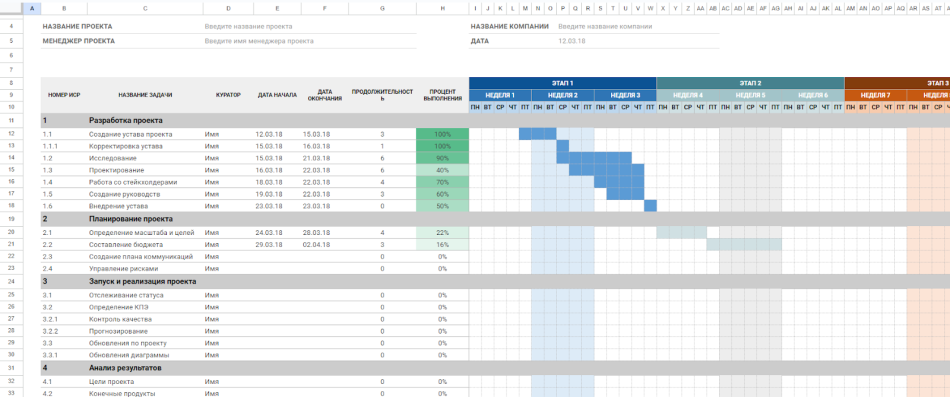Select task 'Корректировка устава'

click(125, 146)
